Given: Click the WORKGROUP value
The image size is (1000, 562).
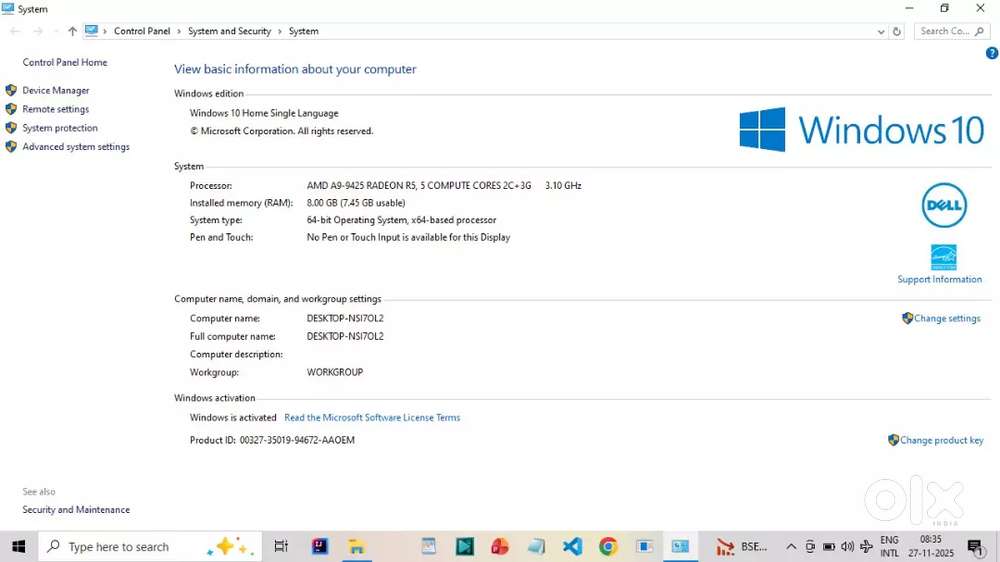Looking at the screenshot, I should tap(335, 373).
